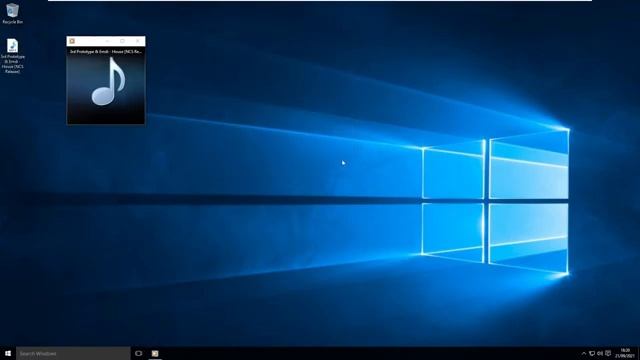Open Task View on the taskbar

[139, 353]
